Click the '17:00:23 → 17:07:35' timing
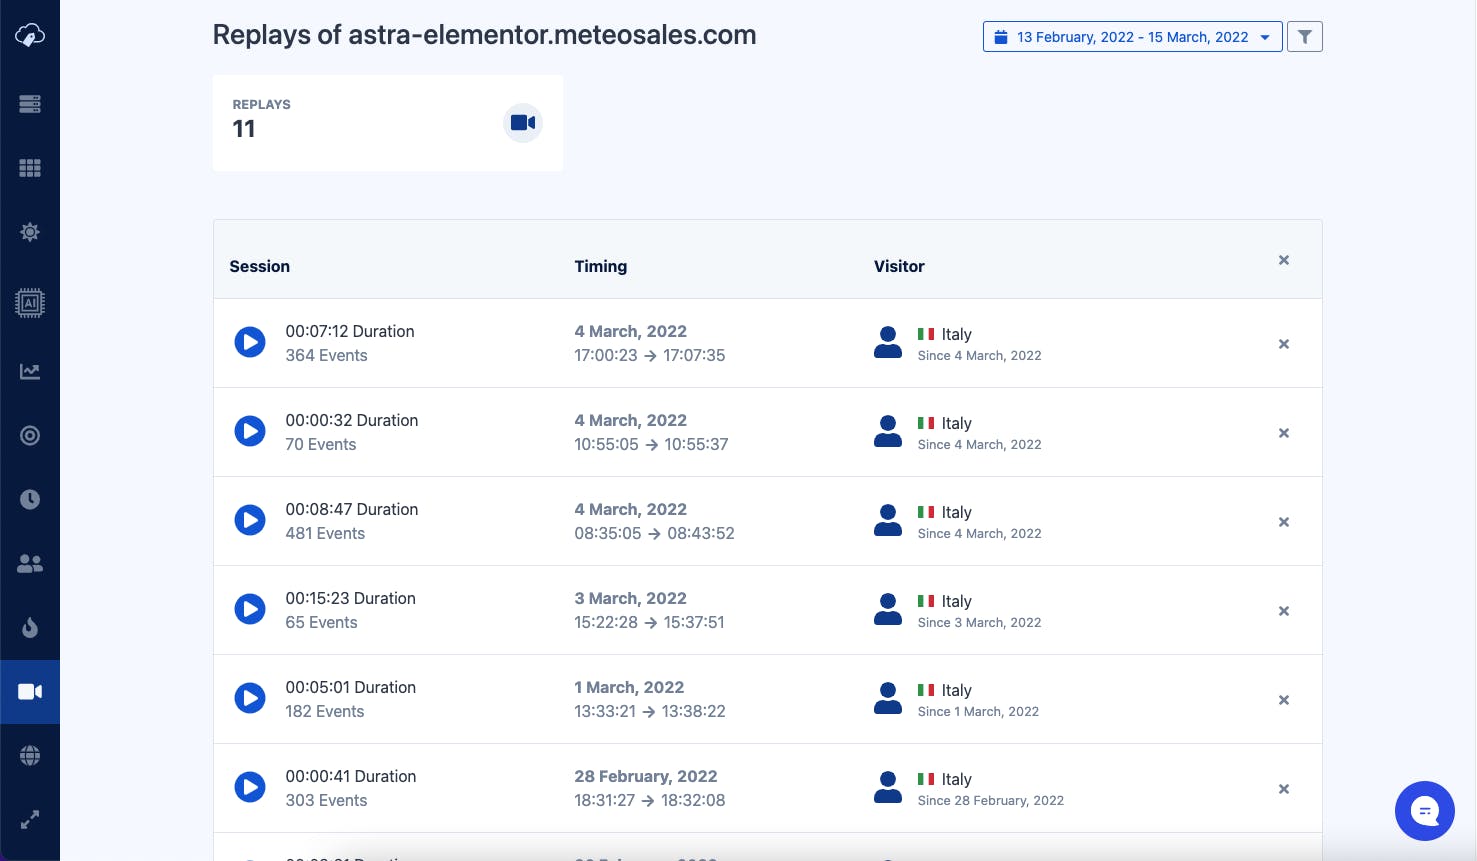 (650, 355)
